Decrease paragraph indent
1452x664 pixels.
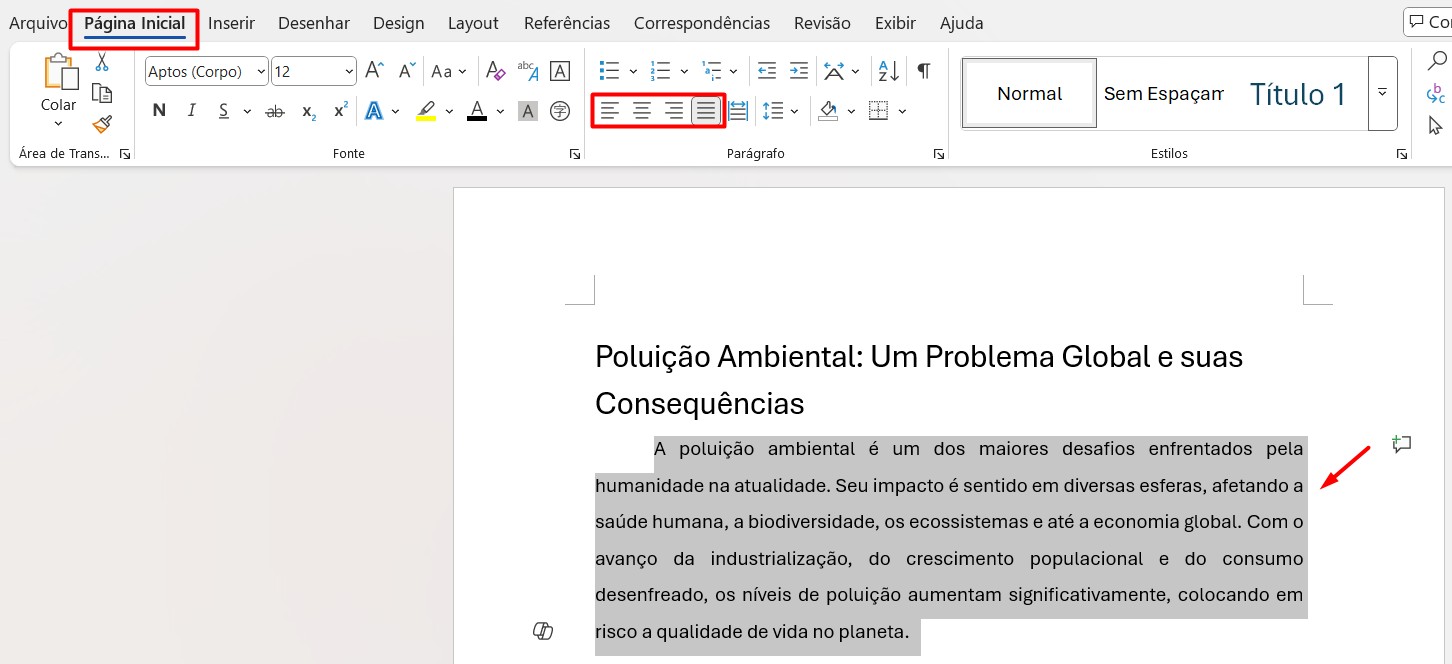point(767,71)
